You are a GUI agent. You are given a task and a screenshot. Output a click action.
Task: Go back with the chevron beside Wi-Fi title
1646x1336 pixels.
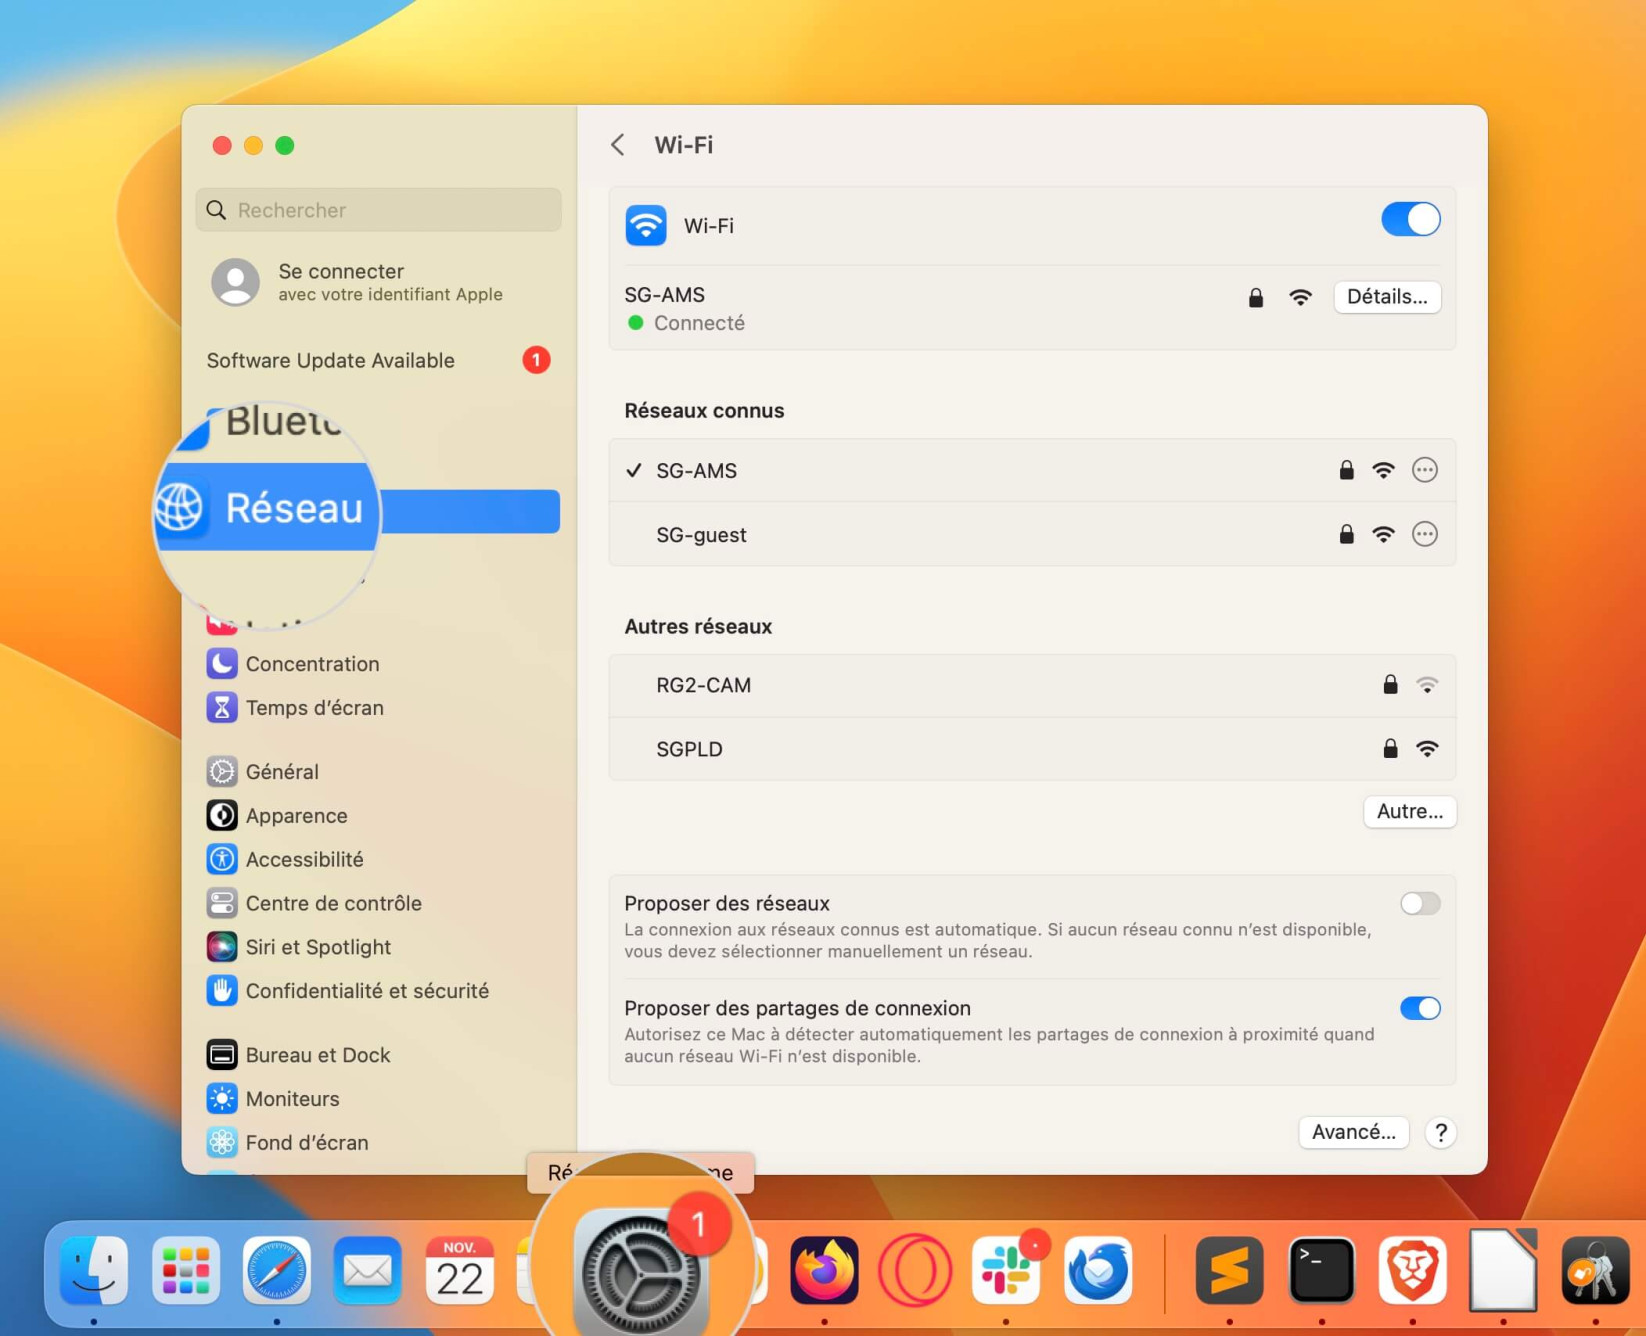point(618,145)
